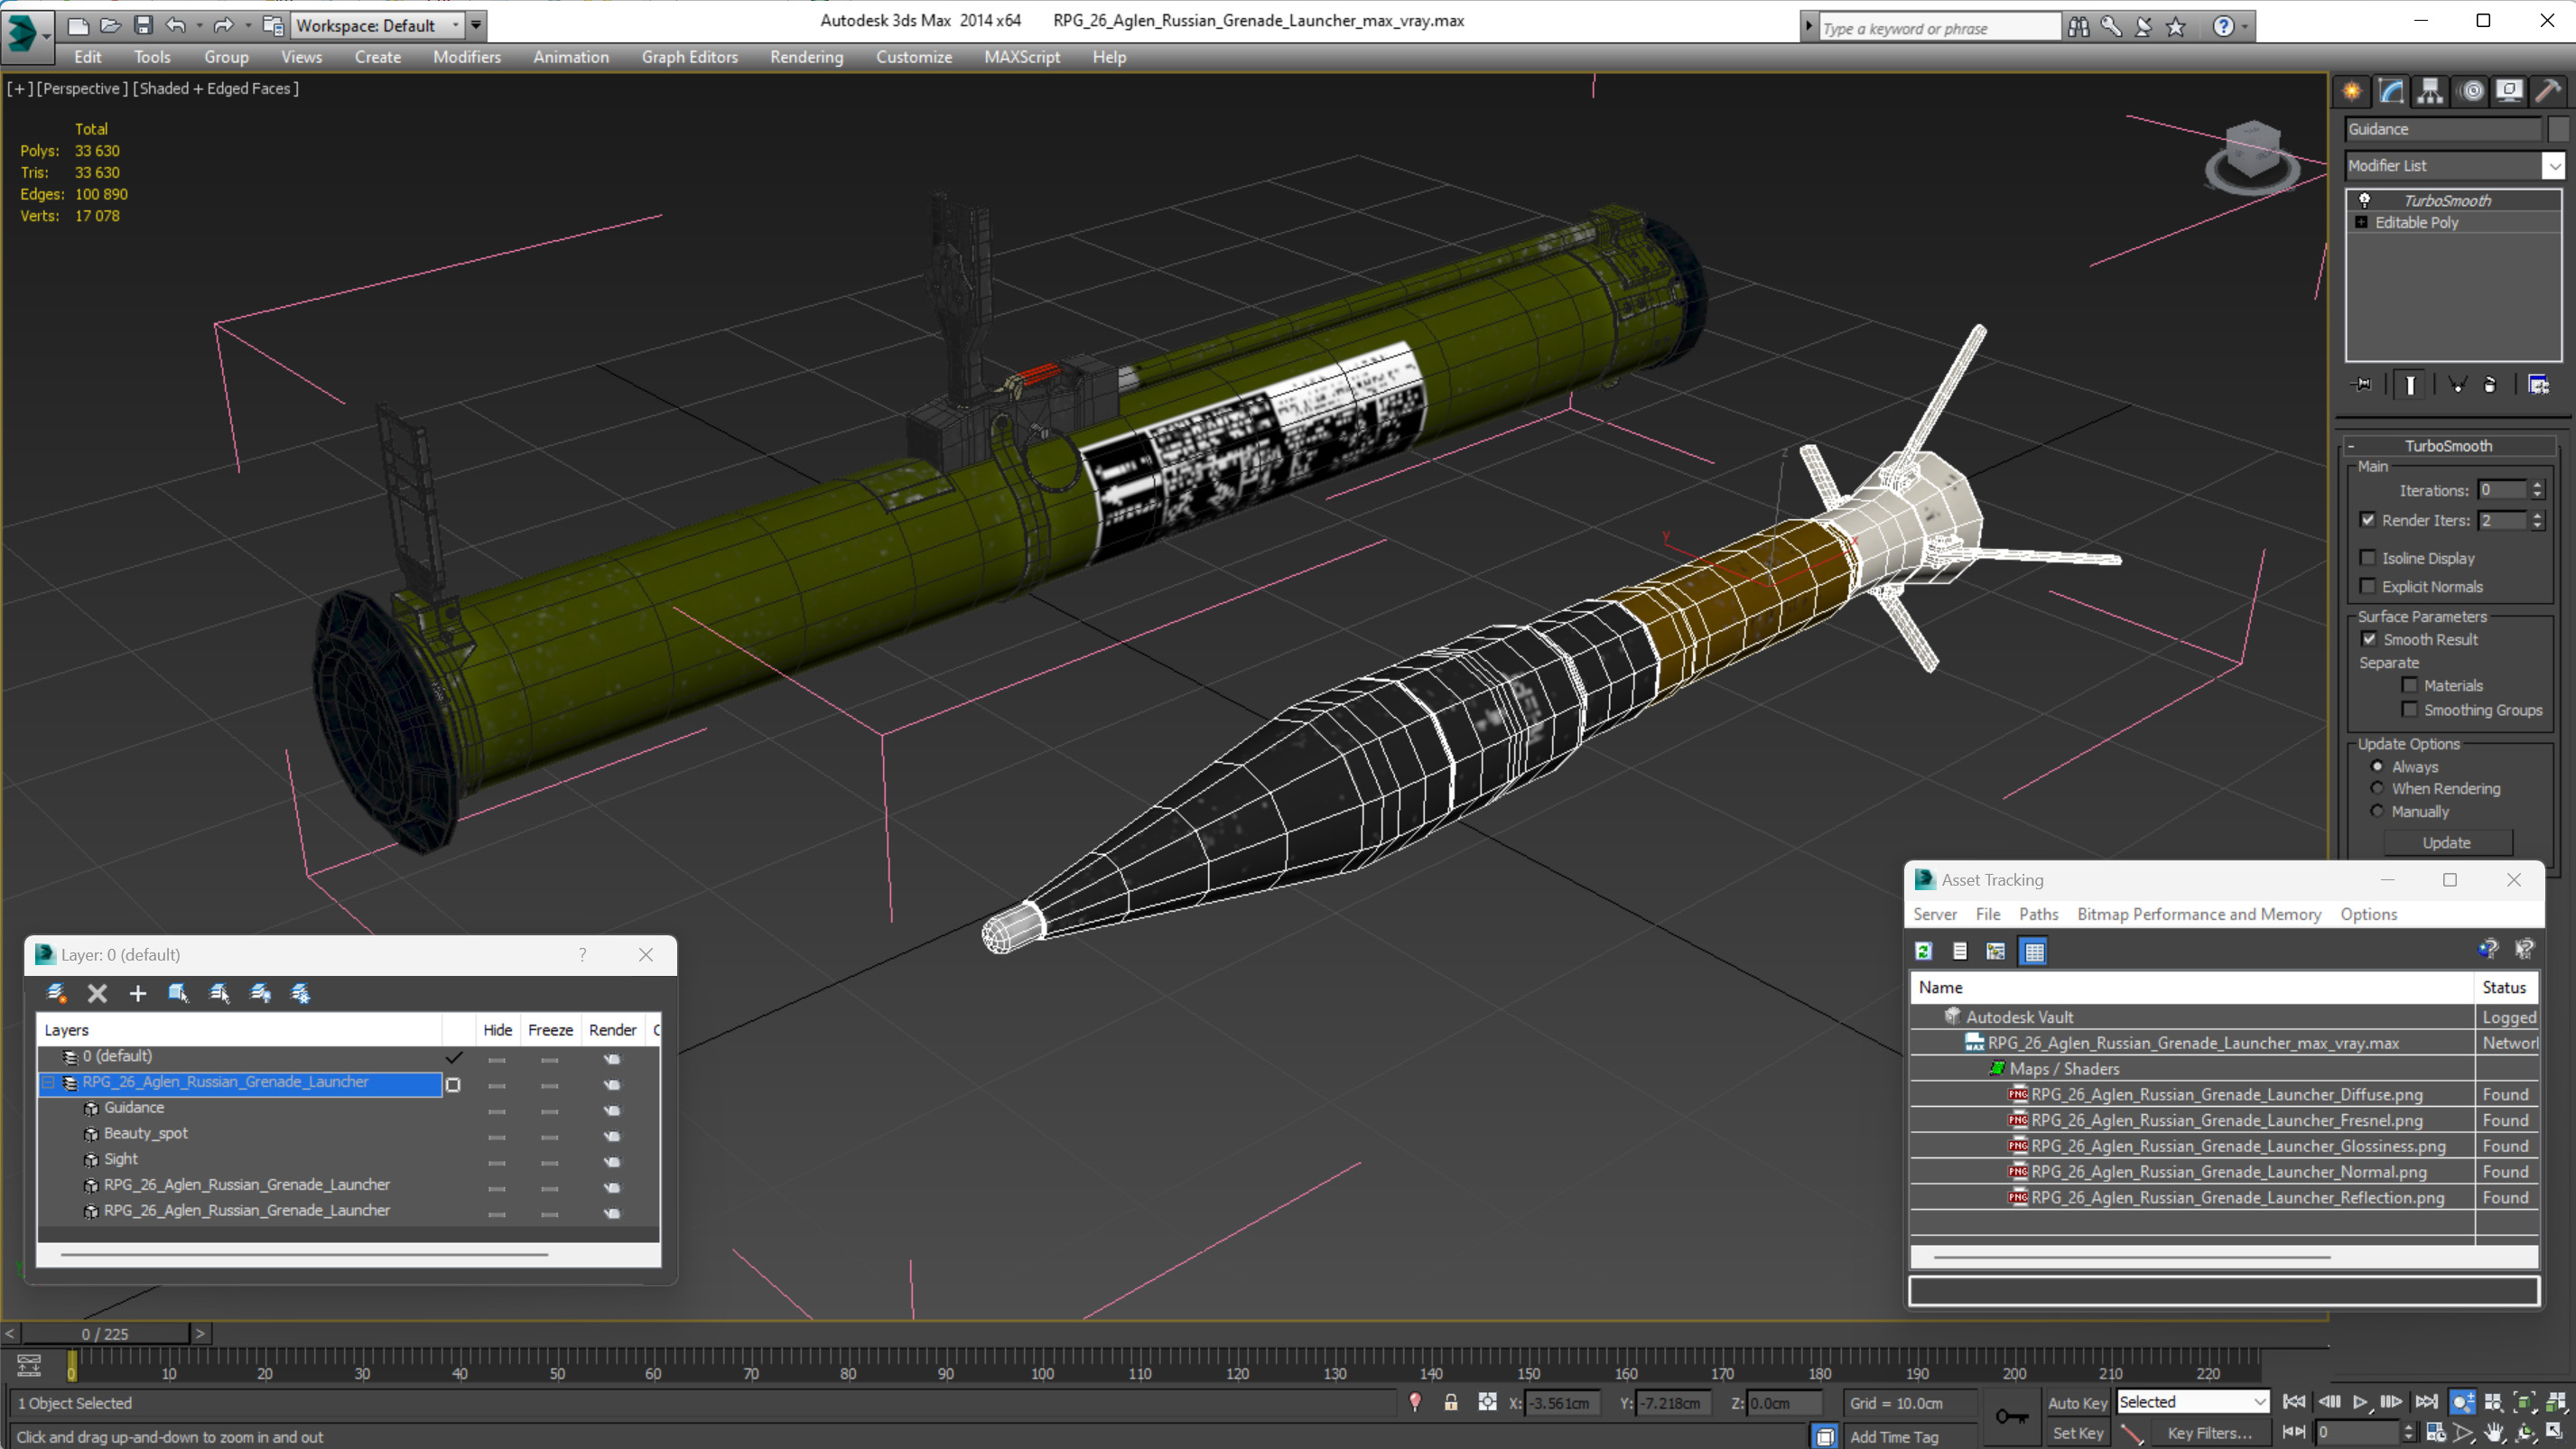Click the Table View icon in Asset Tracking
The image size is (2576, 1449).
pos(2034,951)
